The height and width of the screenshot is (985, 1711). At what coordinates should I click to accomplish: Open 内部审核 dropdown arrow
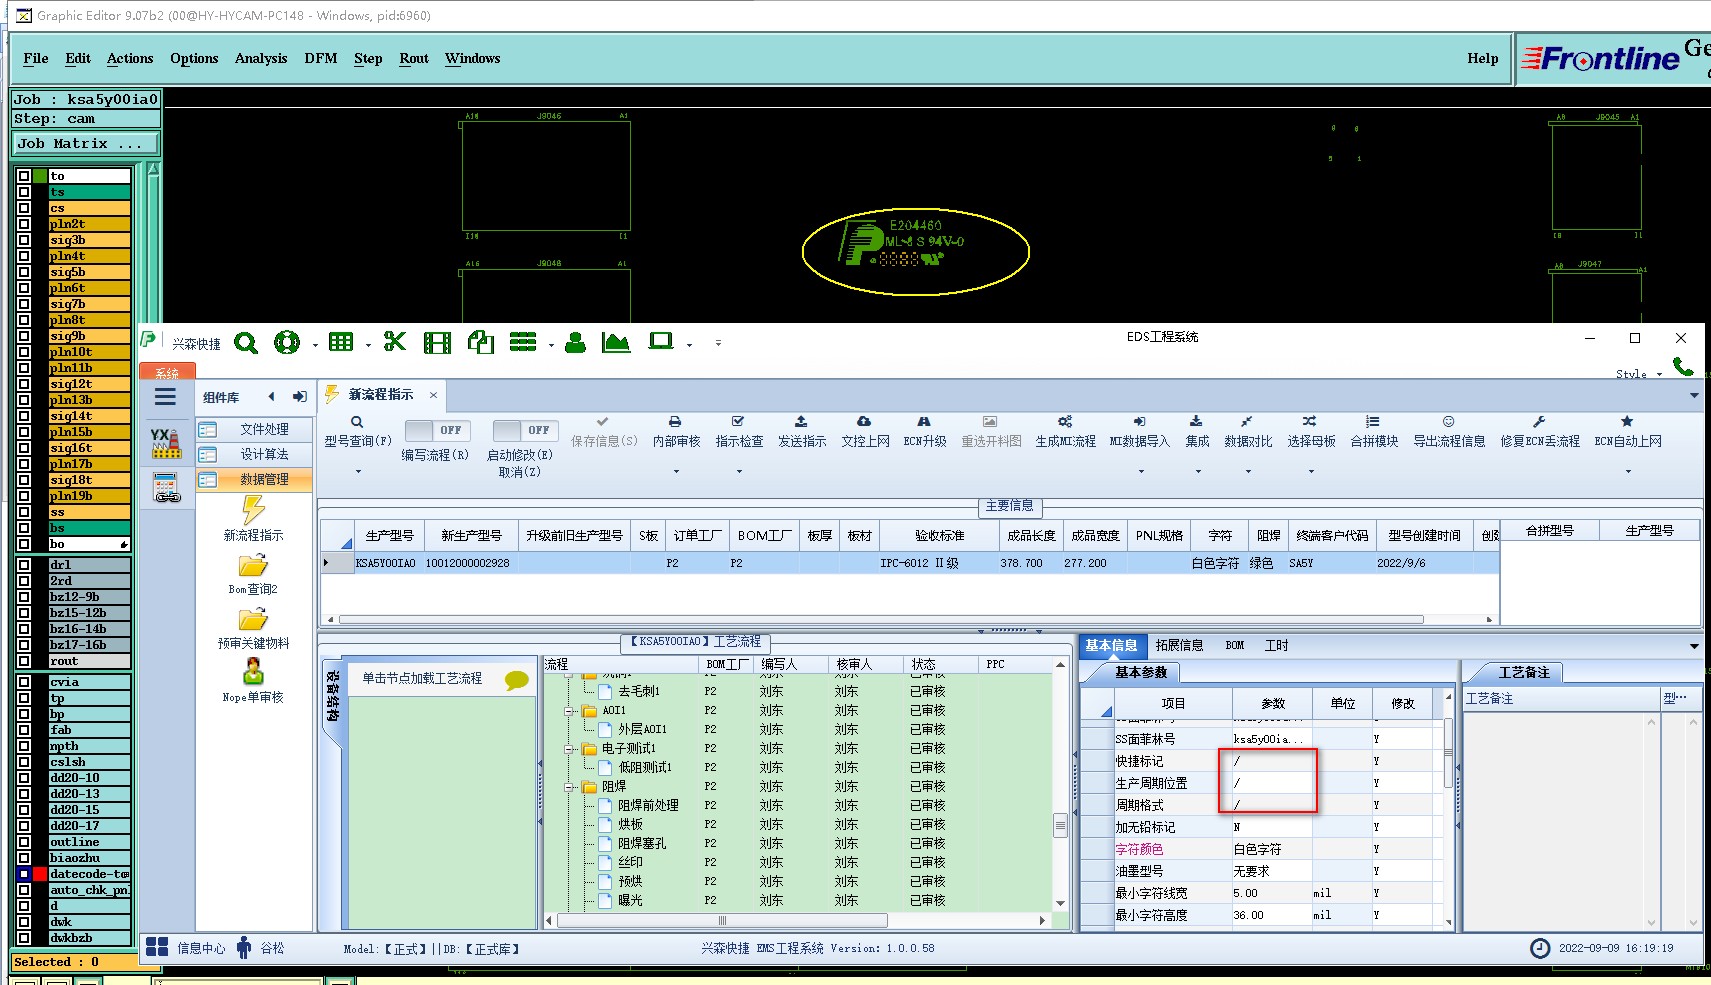pos(676,471)
